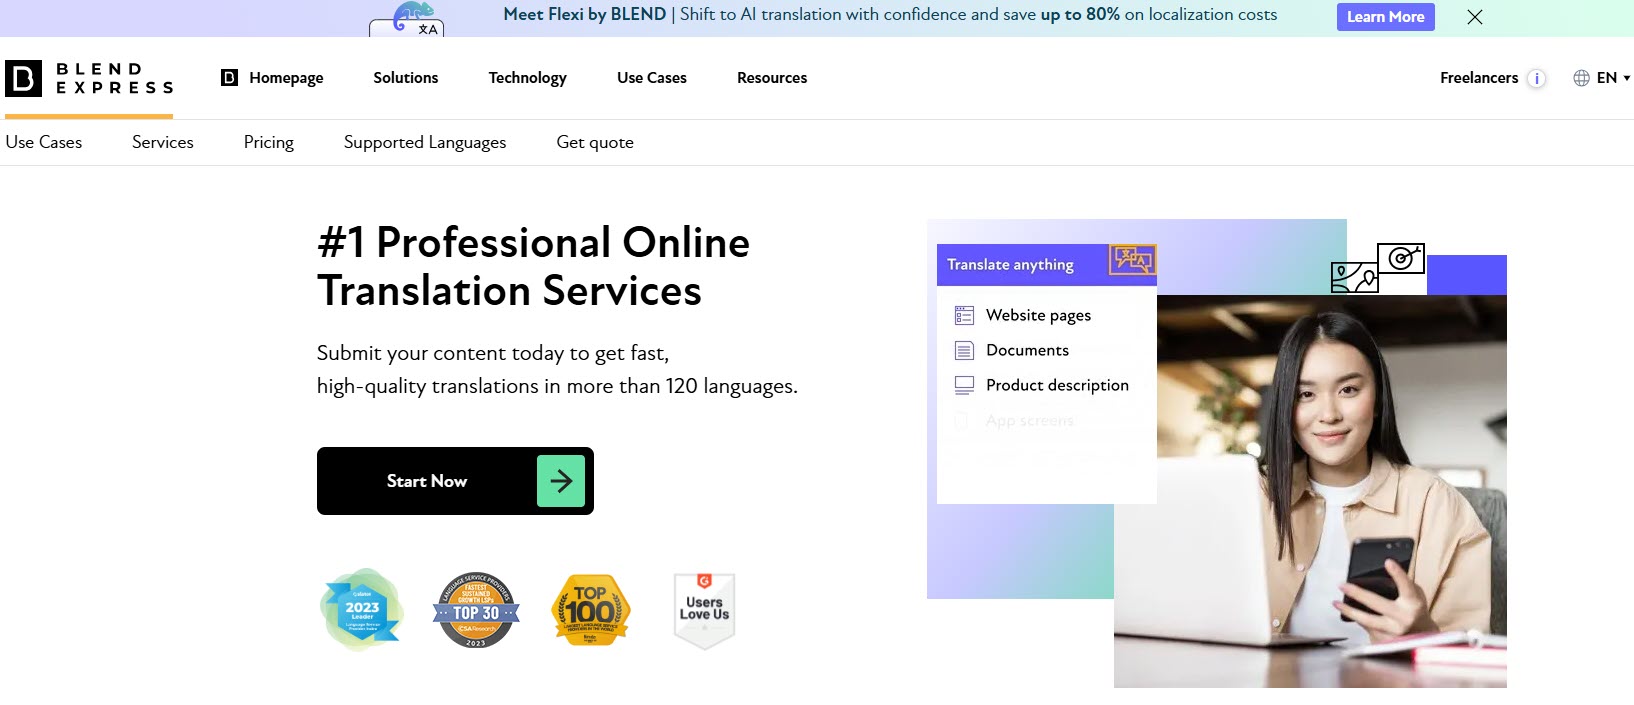Screen dimensions: 1634x705
Task: Click the map pin icon above the photo
Action: point(1355,277)
